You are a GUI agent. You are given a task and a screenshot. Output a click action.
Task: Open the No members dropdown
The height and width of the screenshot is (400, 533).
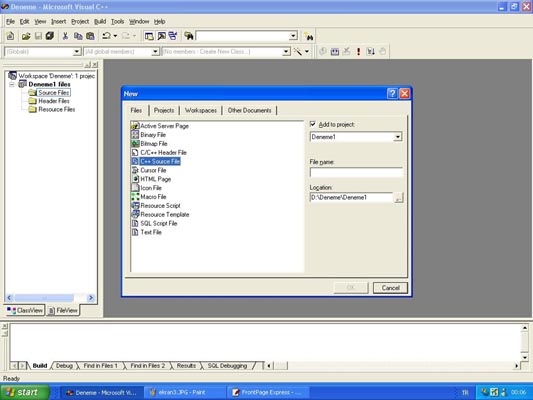(x=286, y=52)
